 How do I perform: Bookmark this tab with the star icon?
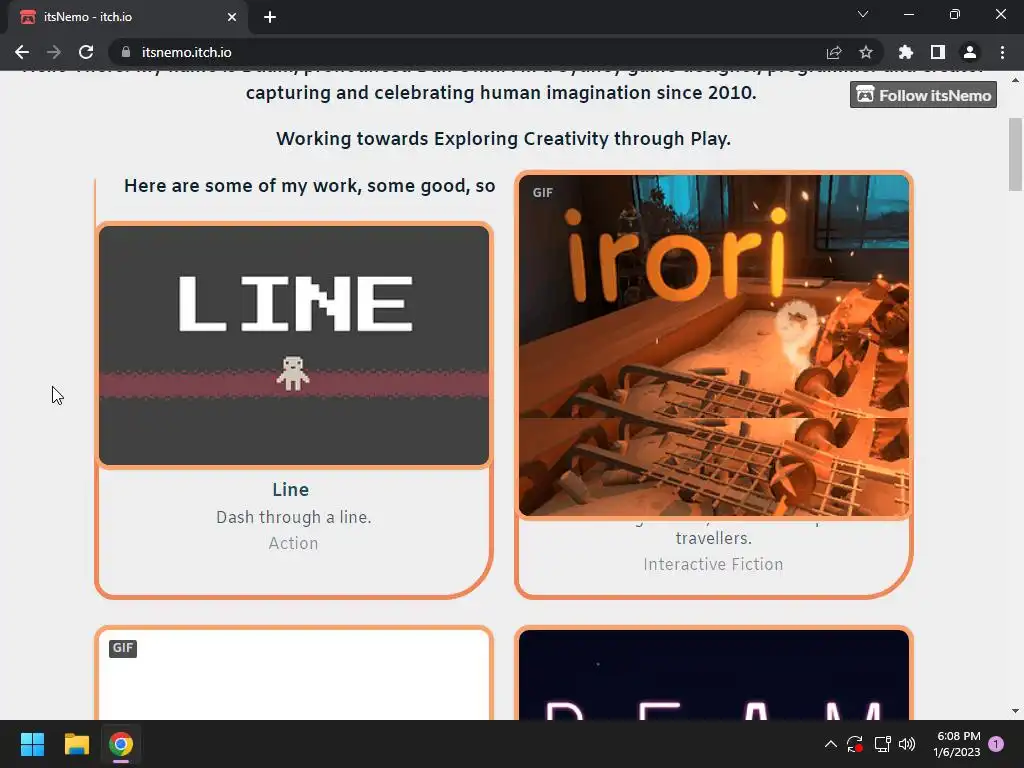tap(866, 52)
